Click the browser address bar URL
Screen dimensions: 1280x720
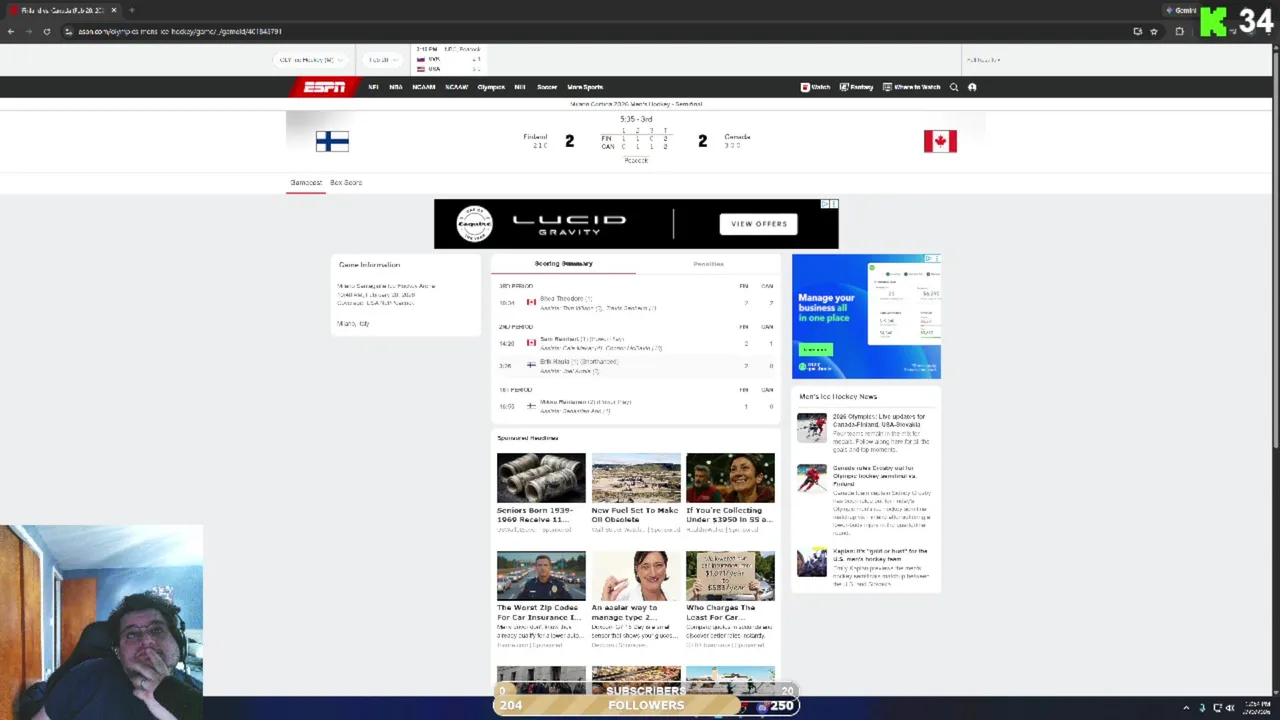pos(180,31)
